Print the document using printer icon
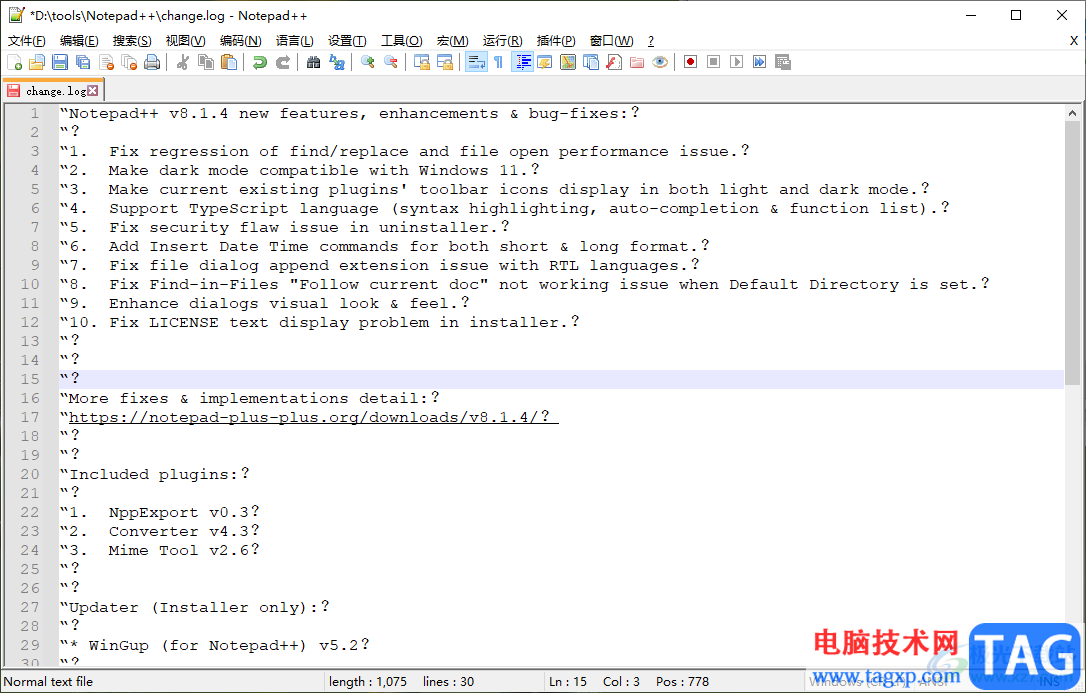Image resolution: width=1086 pixels, height=693 pixels. (x=152, y=62)
